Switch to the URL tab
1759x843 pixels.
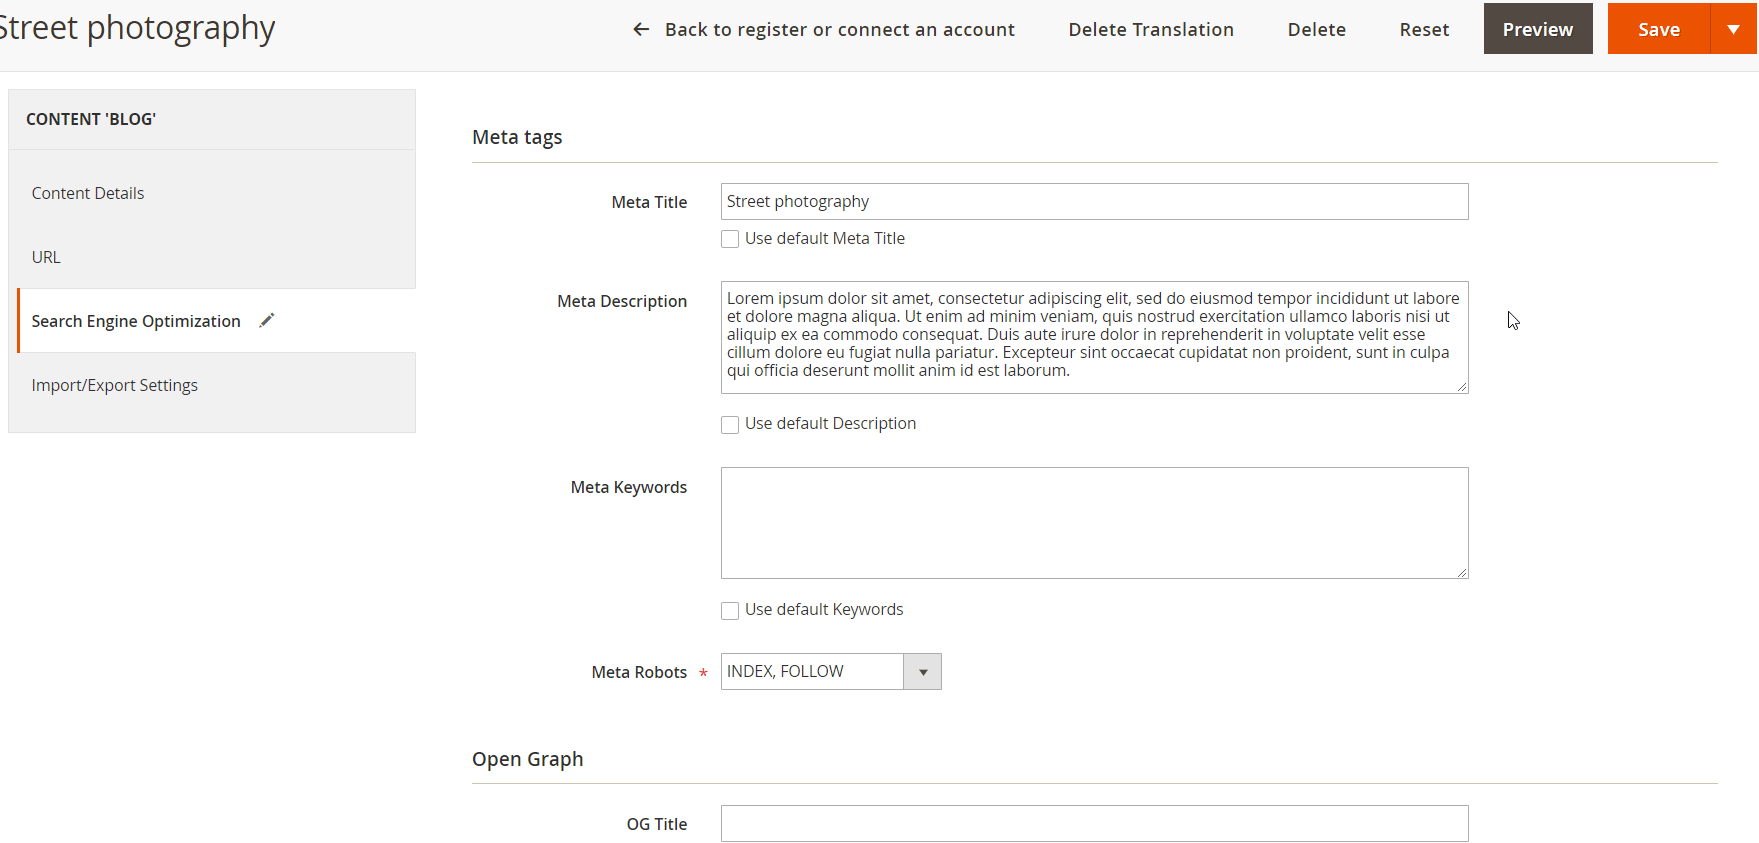(46, 257)
